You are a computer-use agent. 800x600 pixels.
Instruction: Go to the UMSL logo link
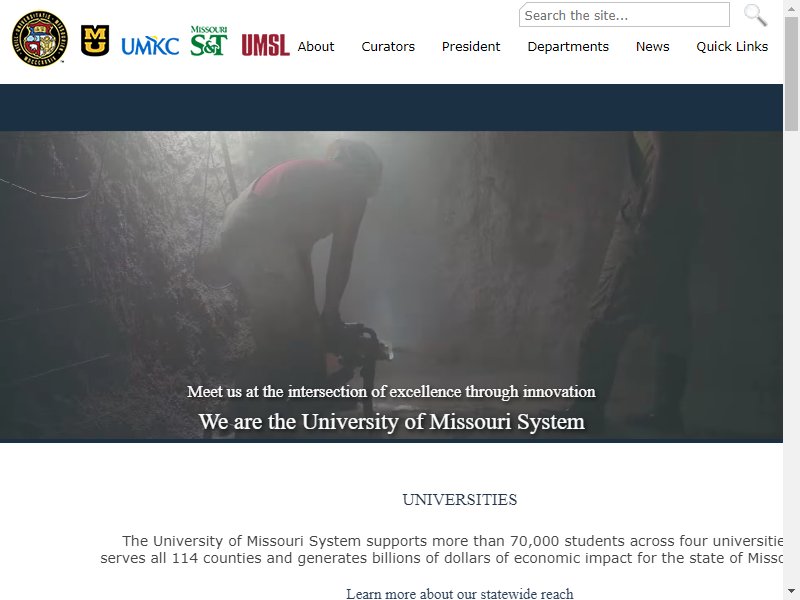265,45
